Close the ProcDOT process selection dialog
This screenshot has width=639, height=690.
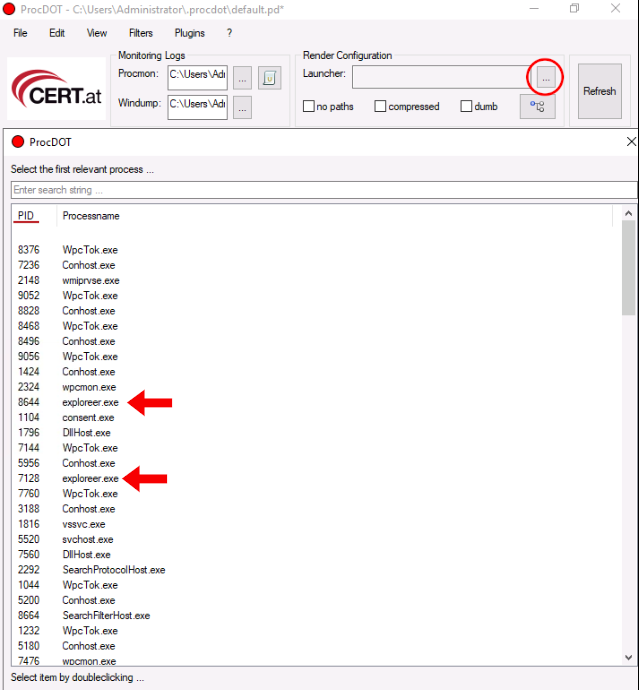coord(631,142)
